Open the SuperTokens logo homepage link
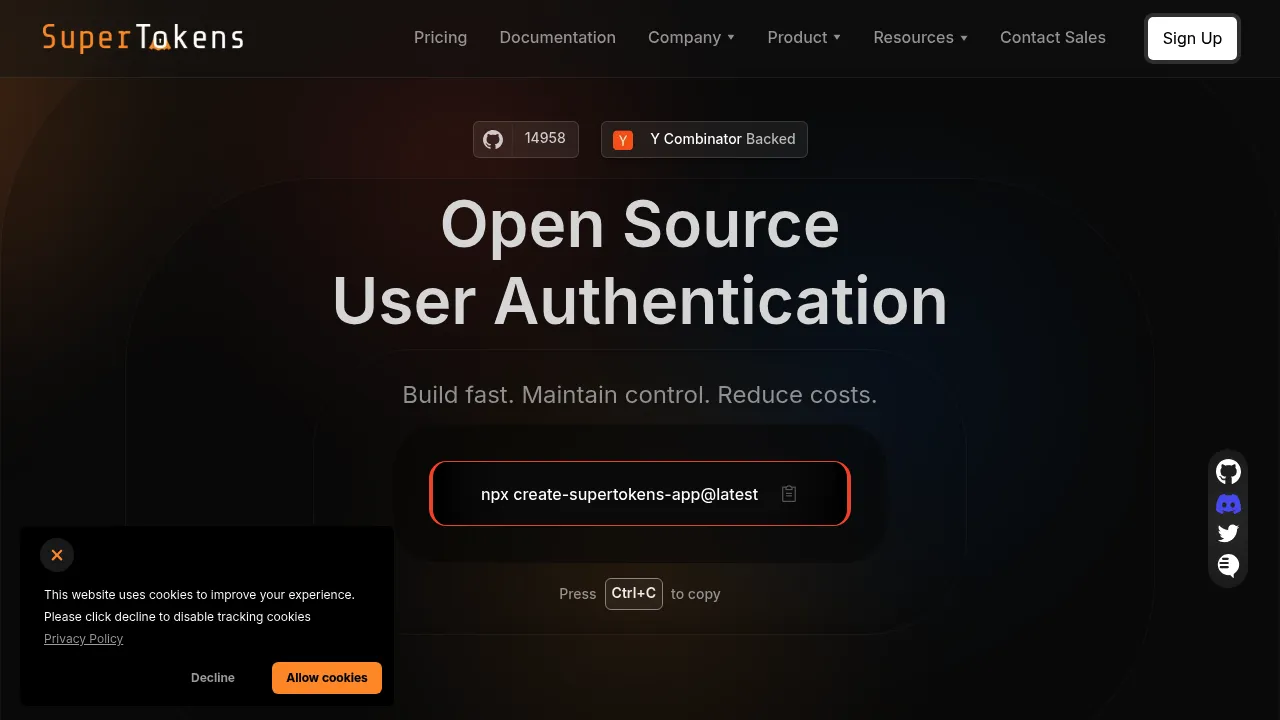 (x=143, y=38)
